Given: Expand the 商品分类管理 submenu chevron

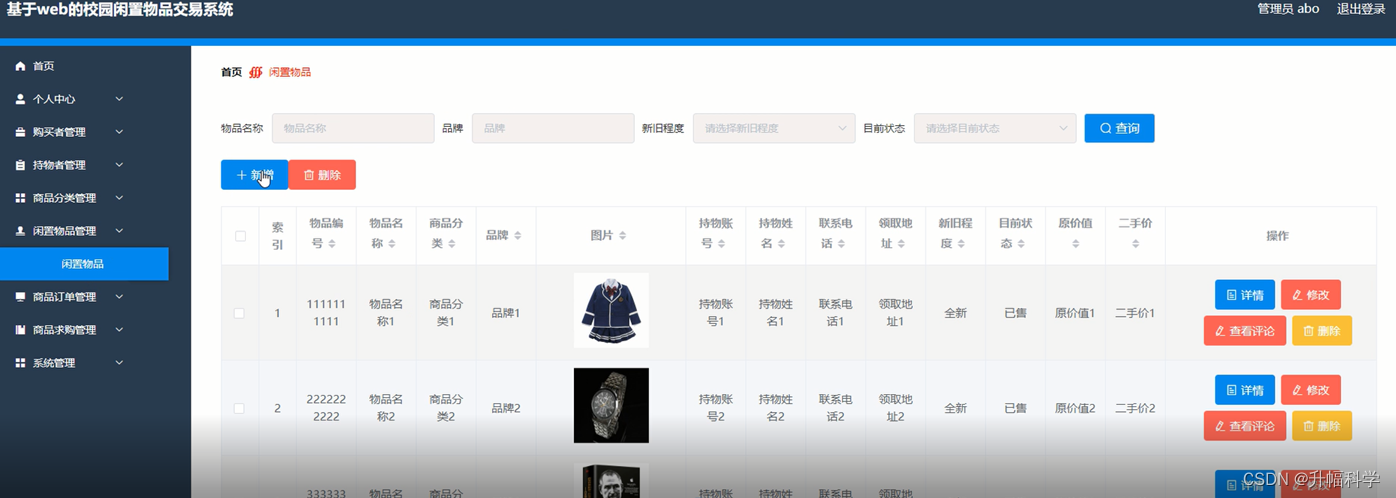Looking at the screenshot, I should [119, 198].
